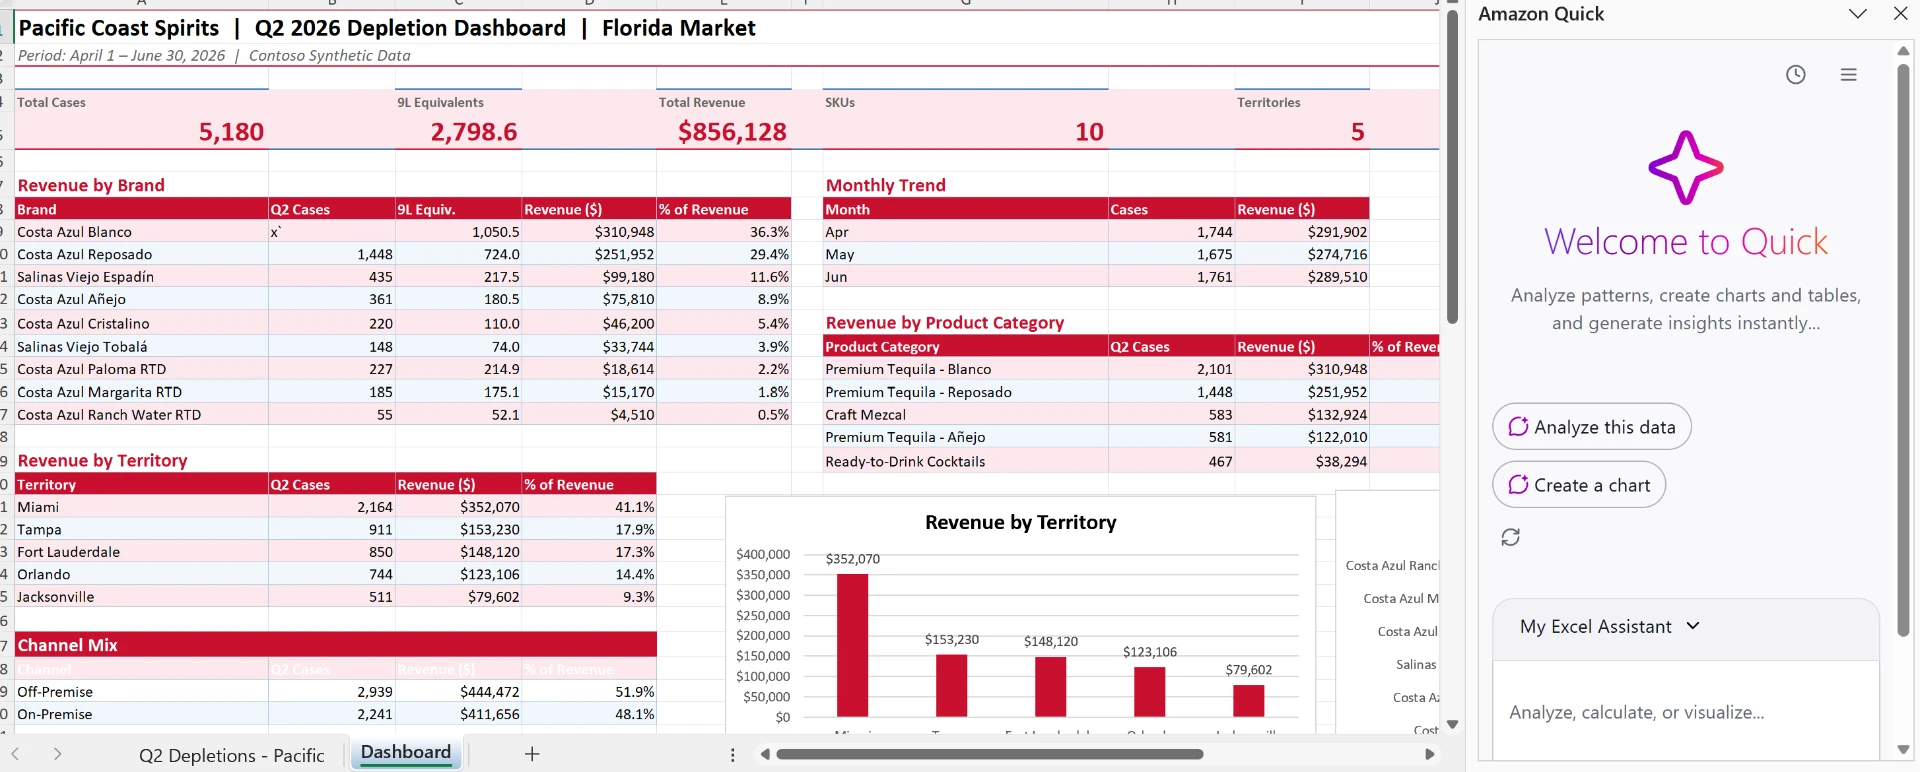1920x772 pixels.
Task: Click the $352,070 chart bar
Action: (852, 645)
